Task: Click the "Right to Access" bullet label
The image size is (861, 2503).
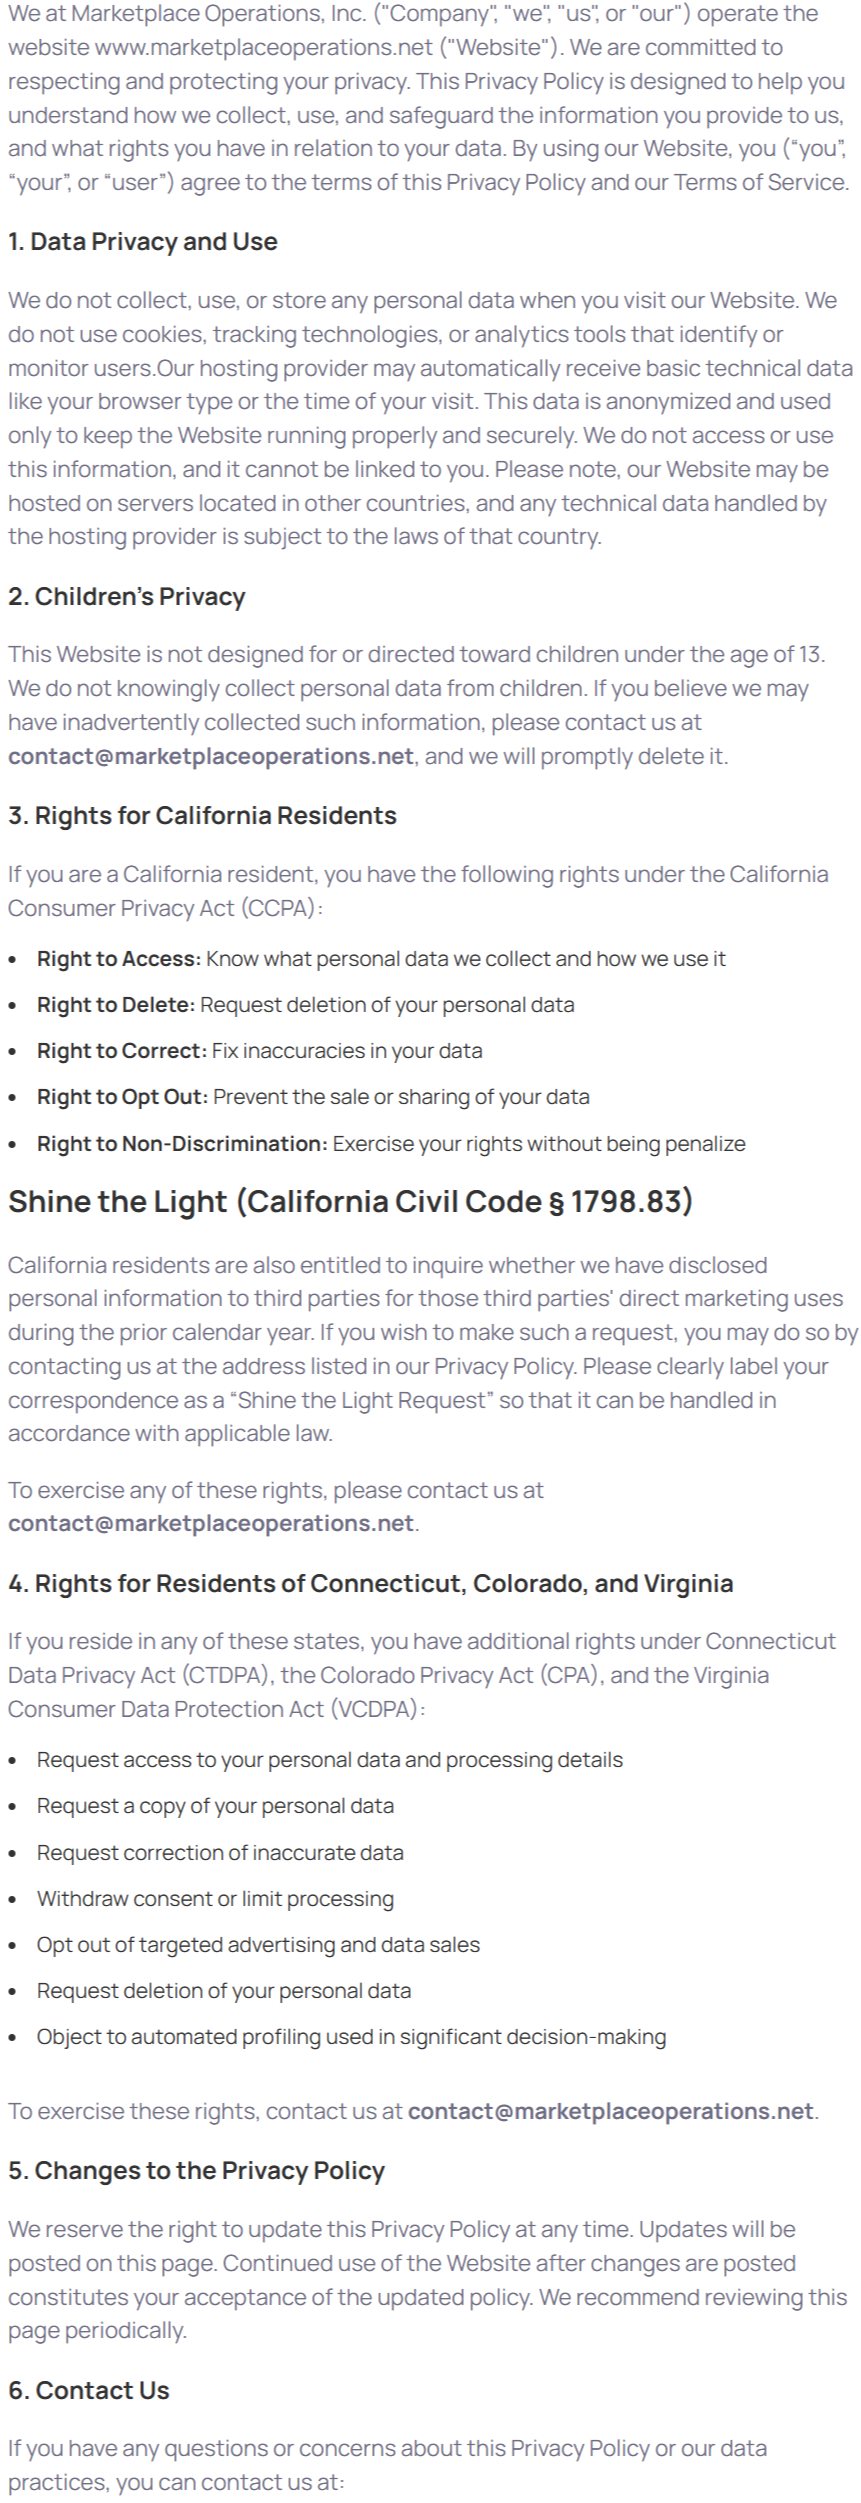Action: point(119,959)
